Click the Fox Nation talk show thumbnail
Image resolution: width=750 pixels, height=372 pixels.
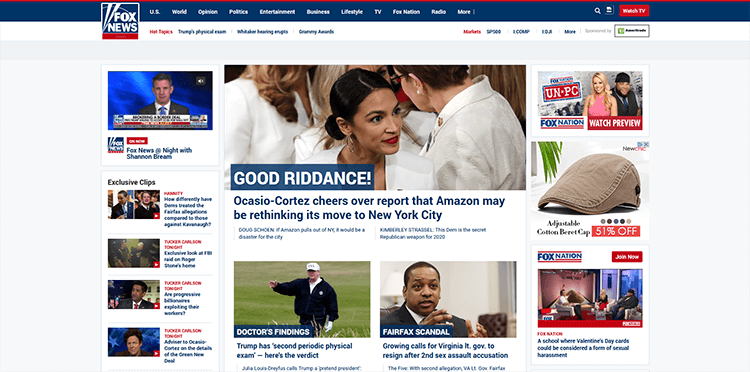pyautogui.click(x=590, y=298)
